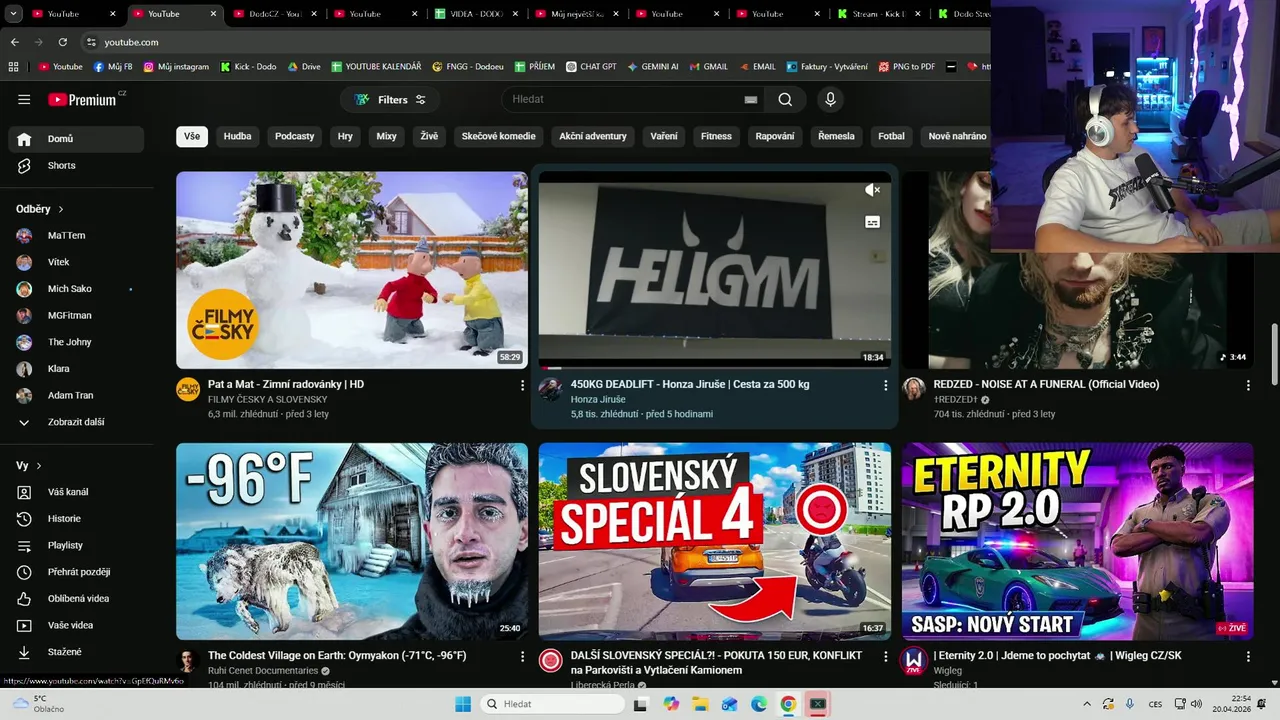Select the Skečové komedie chip
Screen dimensions: 1280x720
click(498, 136)
